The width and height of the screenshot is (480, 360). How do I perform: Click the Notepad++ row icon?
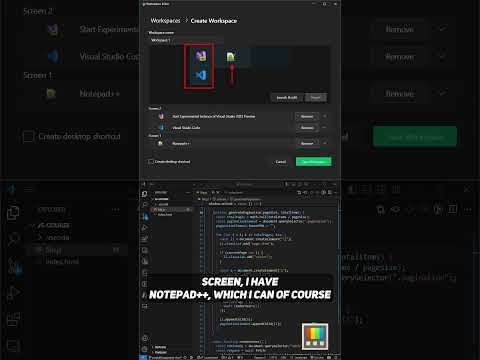(161, 143)
